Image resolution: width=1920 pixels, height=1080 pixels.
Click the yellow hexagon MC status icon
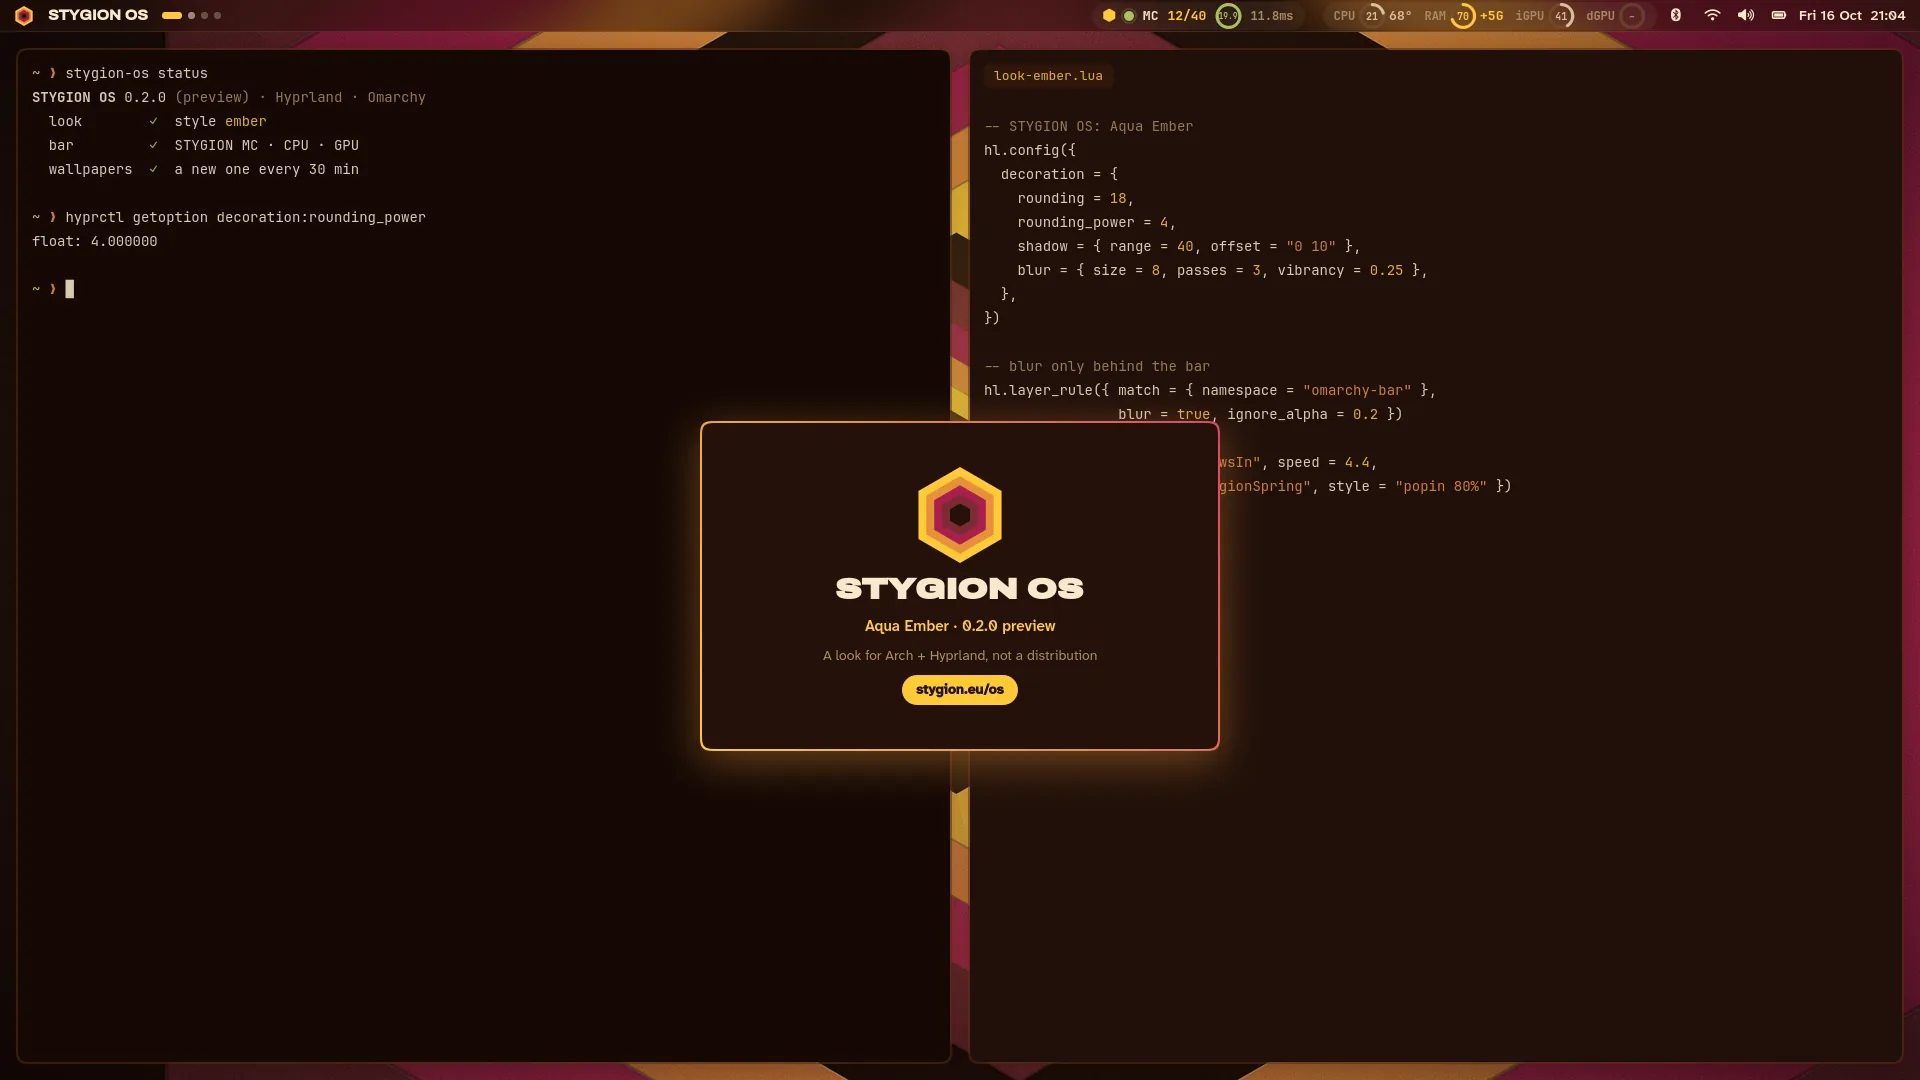pyautogui.click(x=1109, y=15)
